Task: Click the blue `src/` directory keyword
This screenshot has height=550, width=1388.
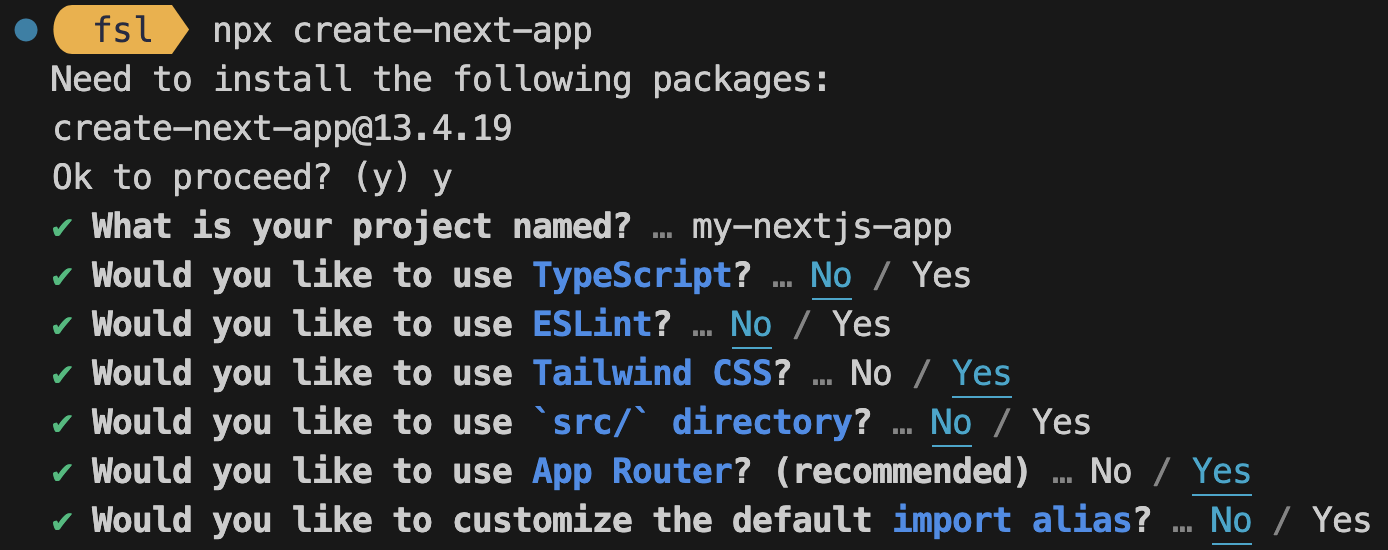Action: tap(692, 422)
